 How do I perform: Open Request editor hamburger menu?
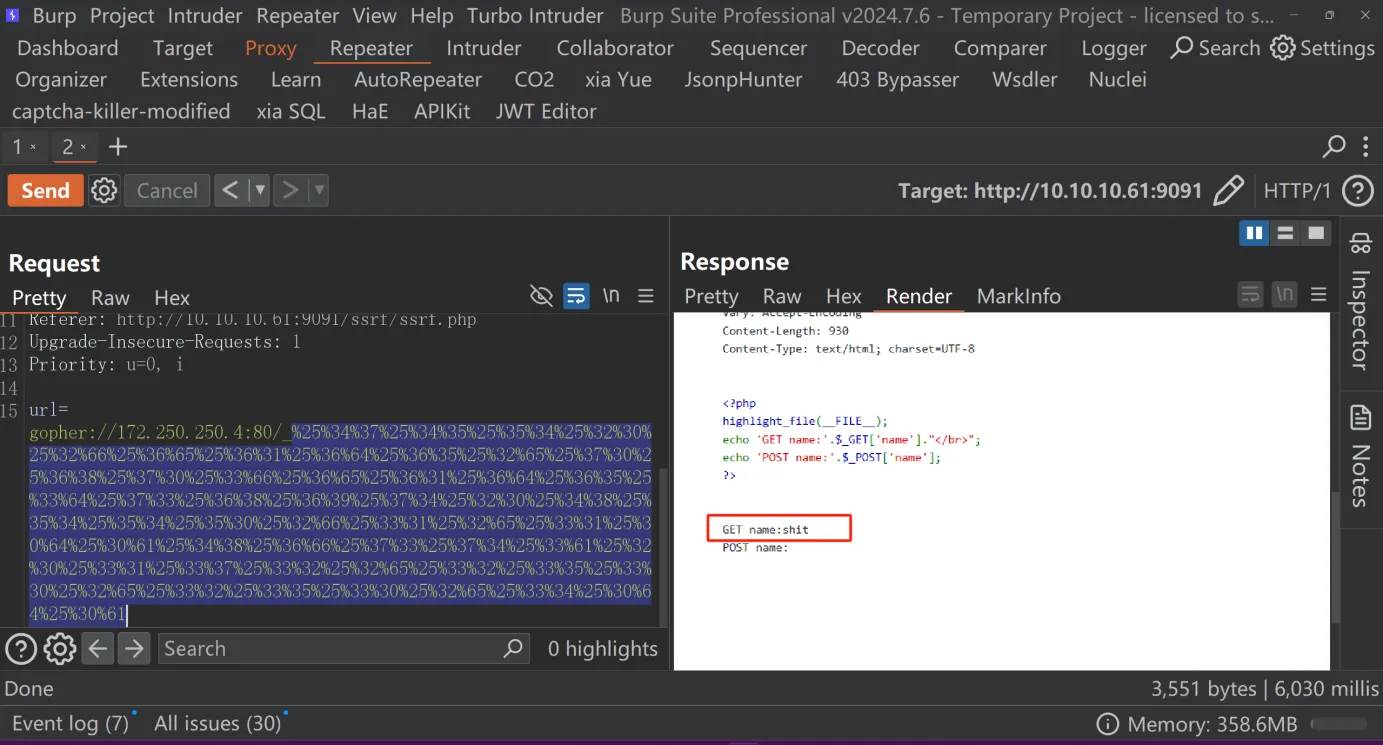pos(646,295)
